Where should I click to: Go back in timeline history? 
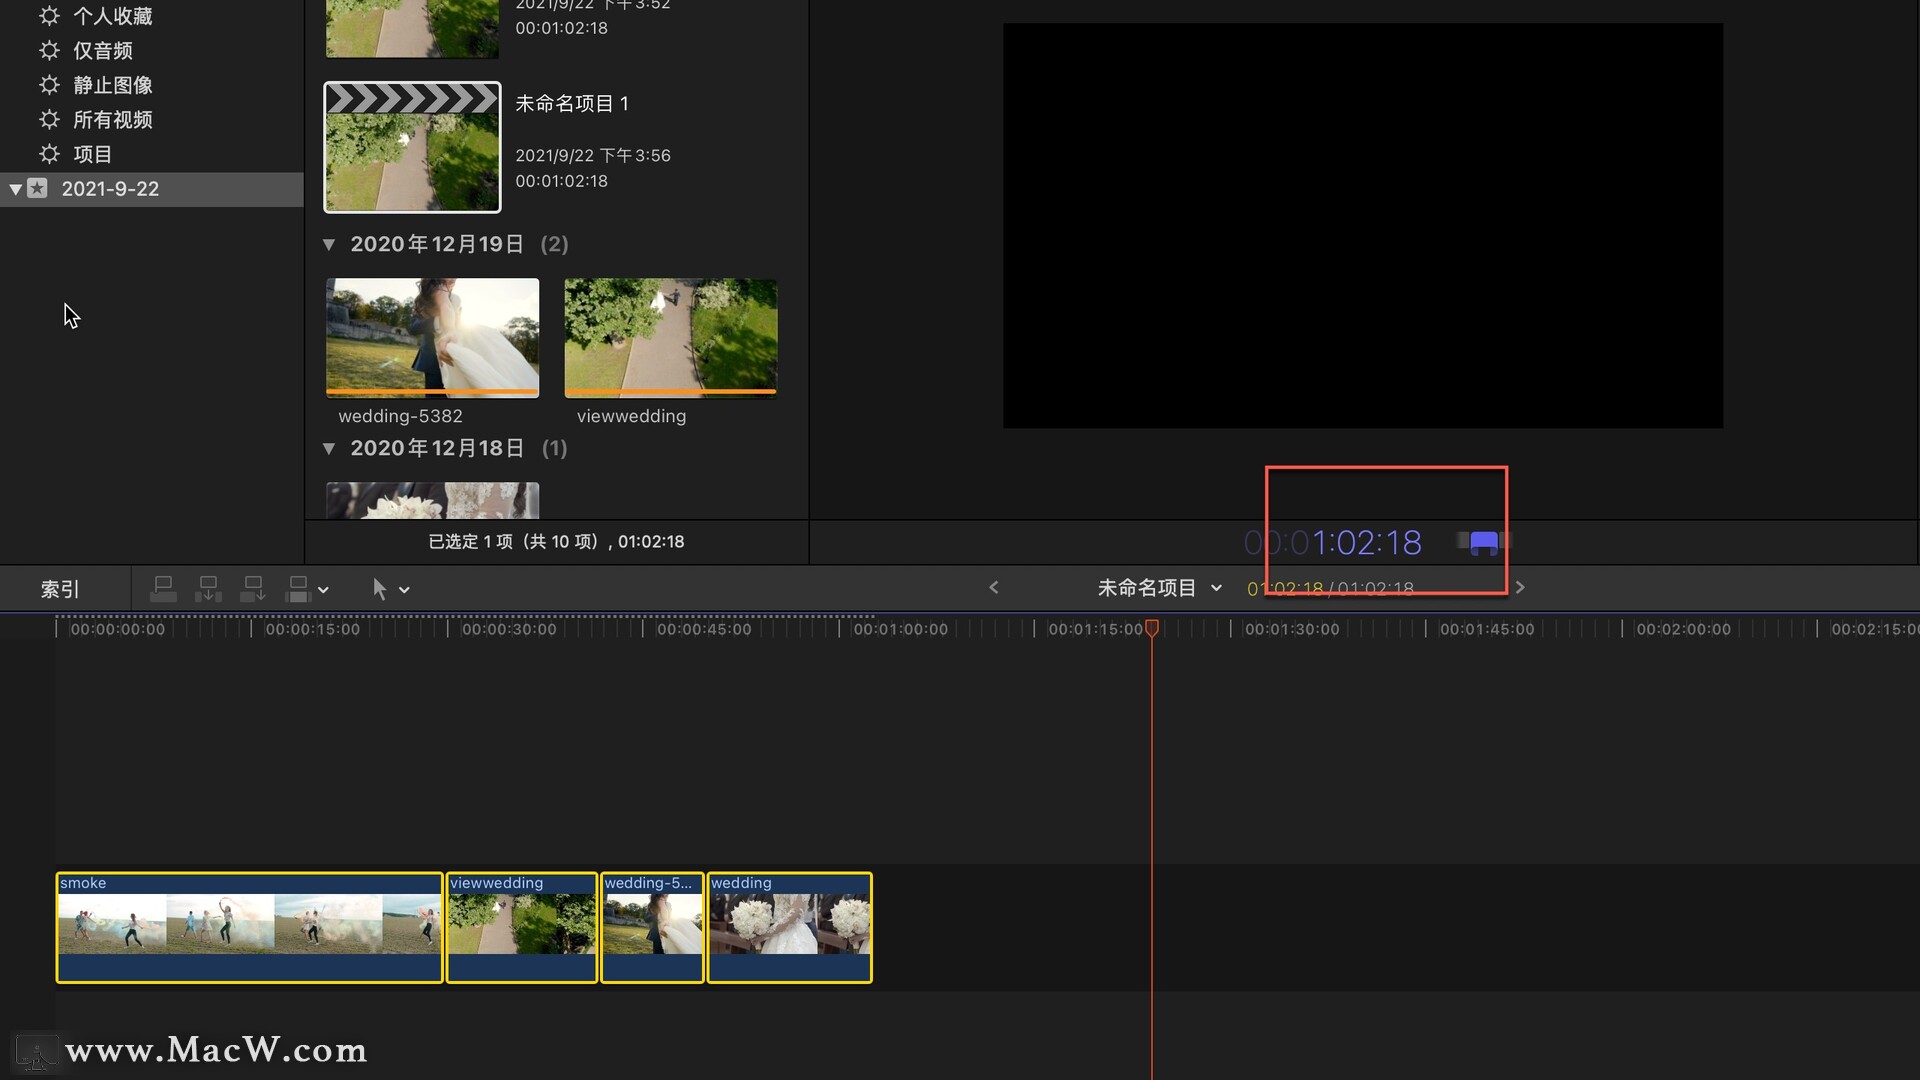(x=993, y=588)
